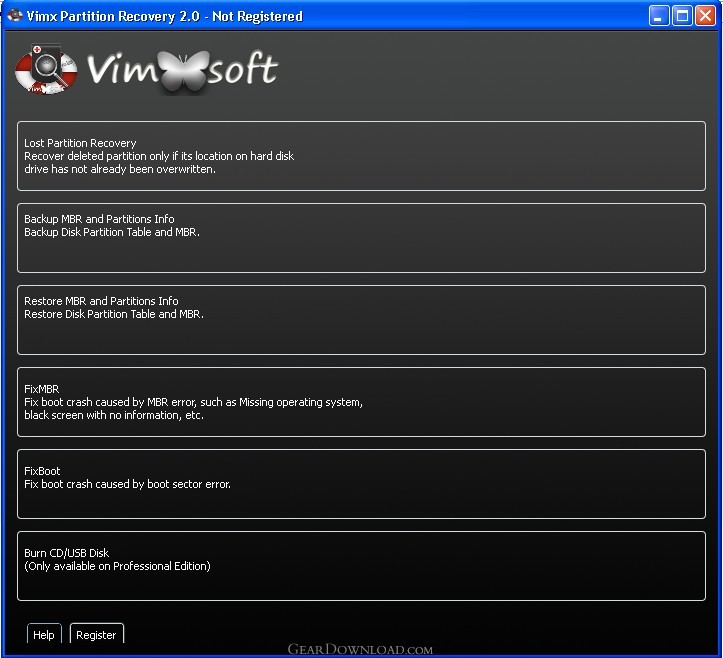Select Burn CD/USB Disk option
The image size is (723, 658).
(361, 566)
